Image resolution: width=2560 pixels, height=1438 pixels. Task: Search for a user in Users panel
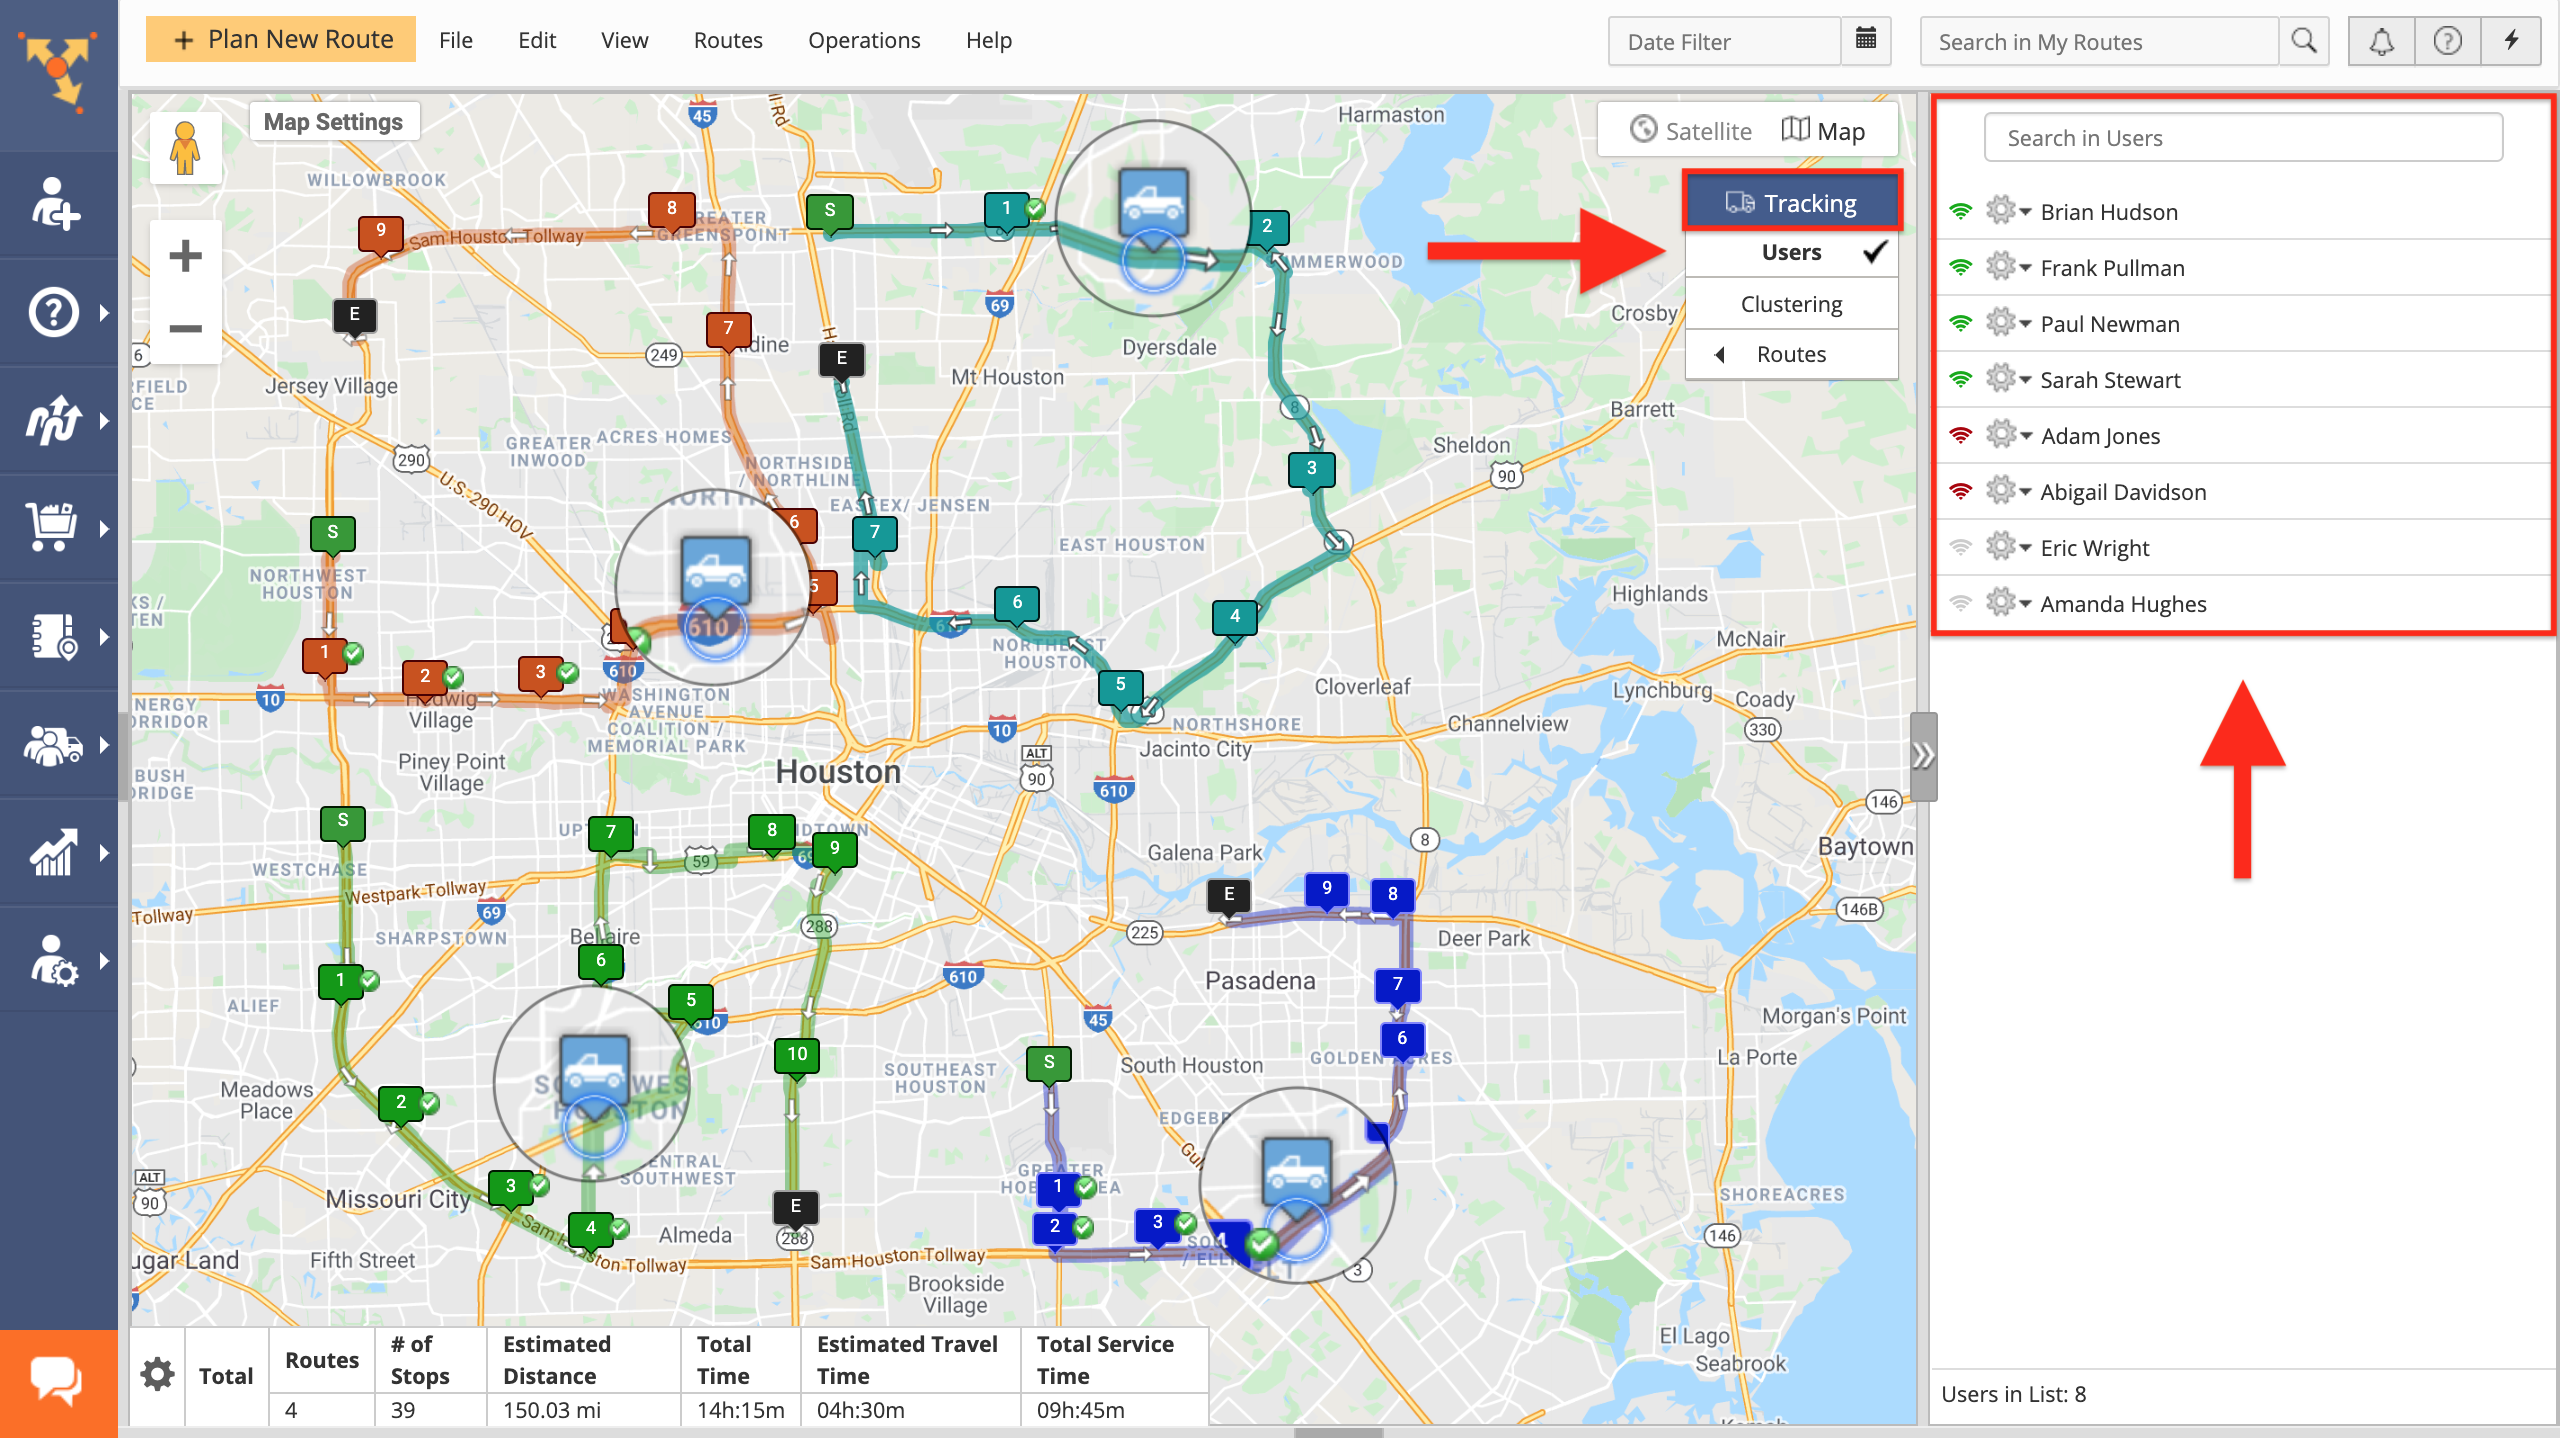2245,137
